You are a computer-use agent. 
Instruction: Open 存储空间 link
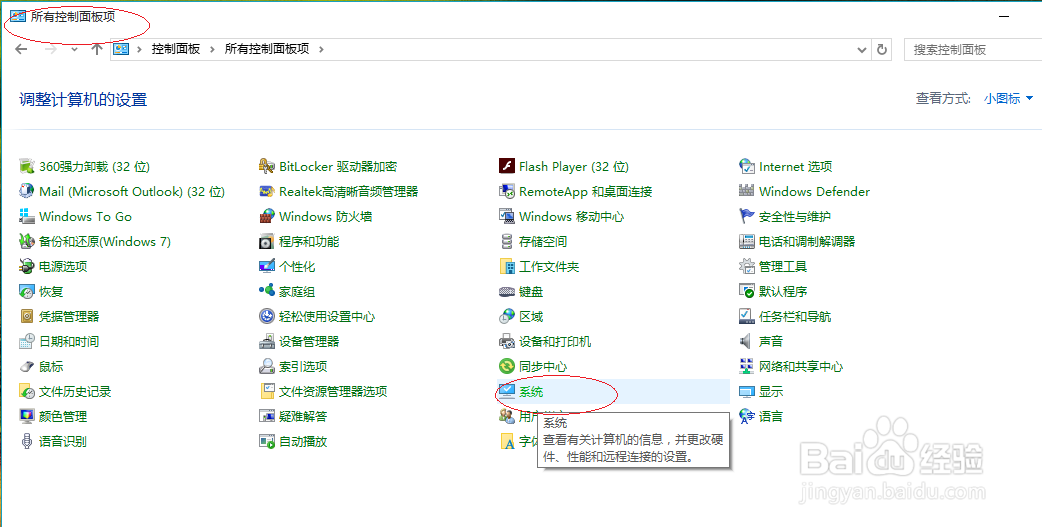point(543,241)
